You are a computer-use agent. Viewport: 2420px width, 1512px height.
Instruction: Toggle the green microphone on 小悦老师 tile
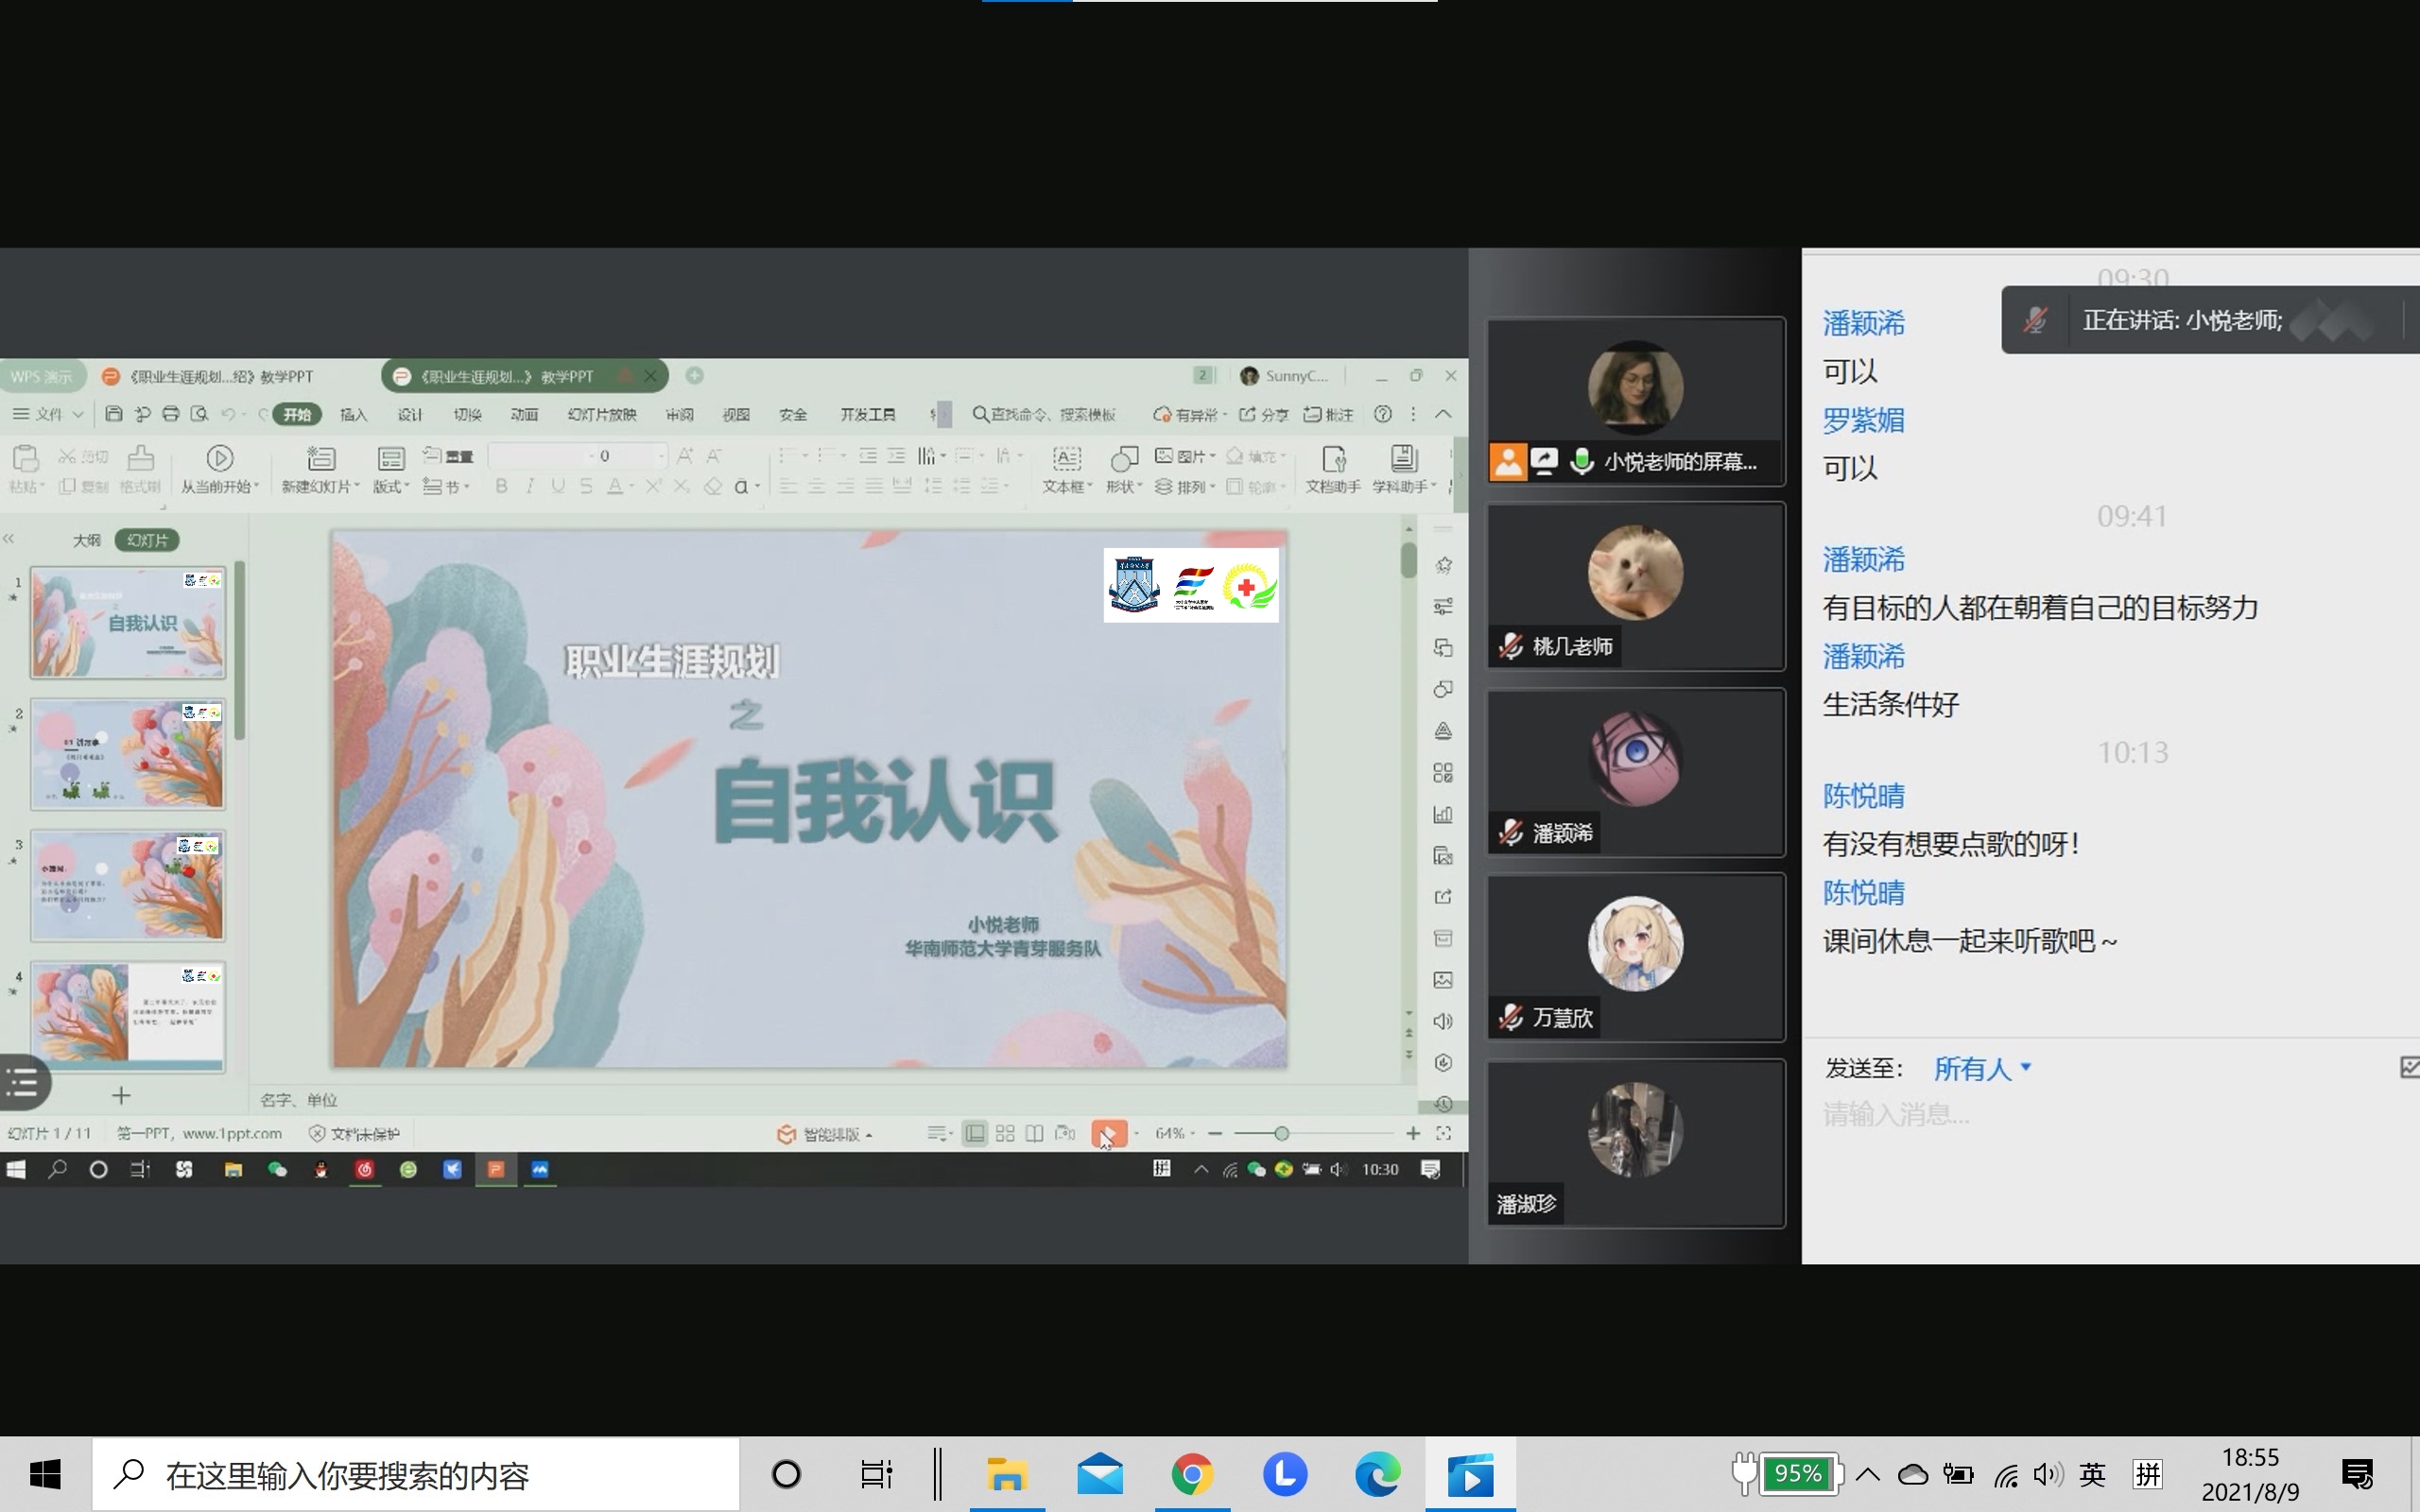coord(1581,461)
